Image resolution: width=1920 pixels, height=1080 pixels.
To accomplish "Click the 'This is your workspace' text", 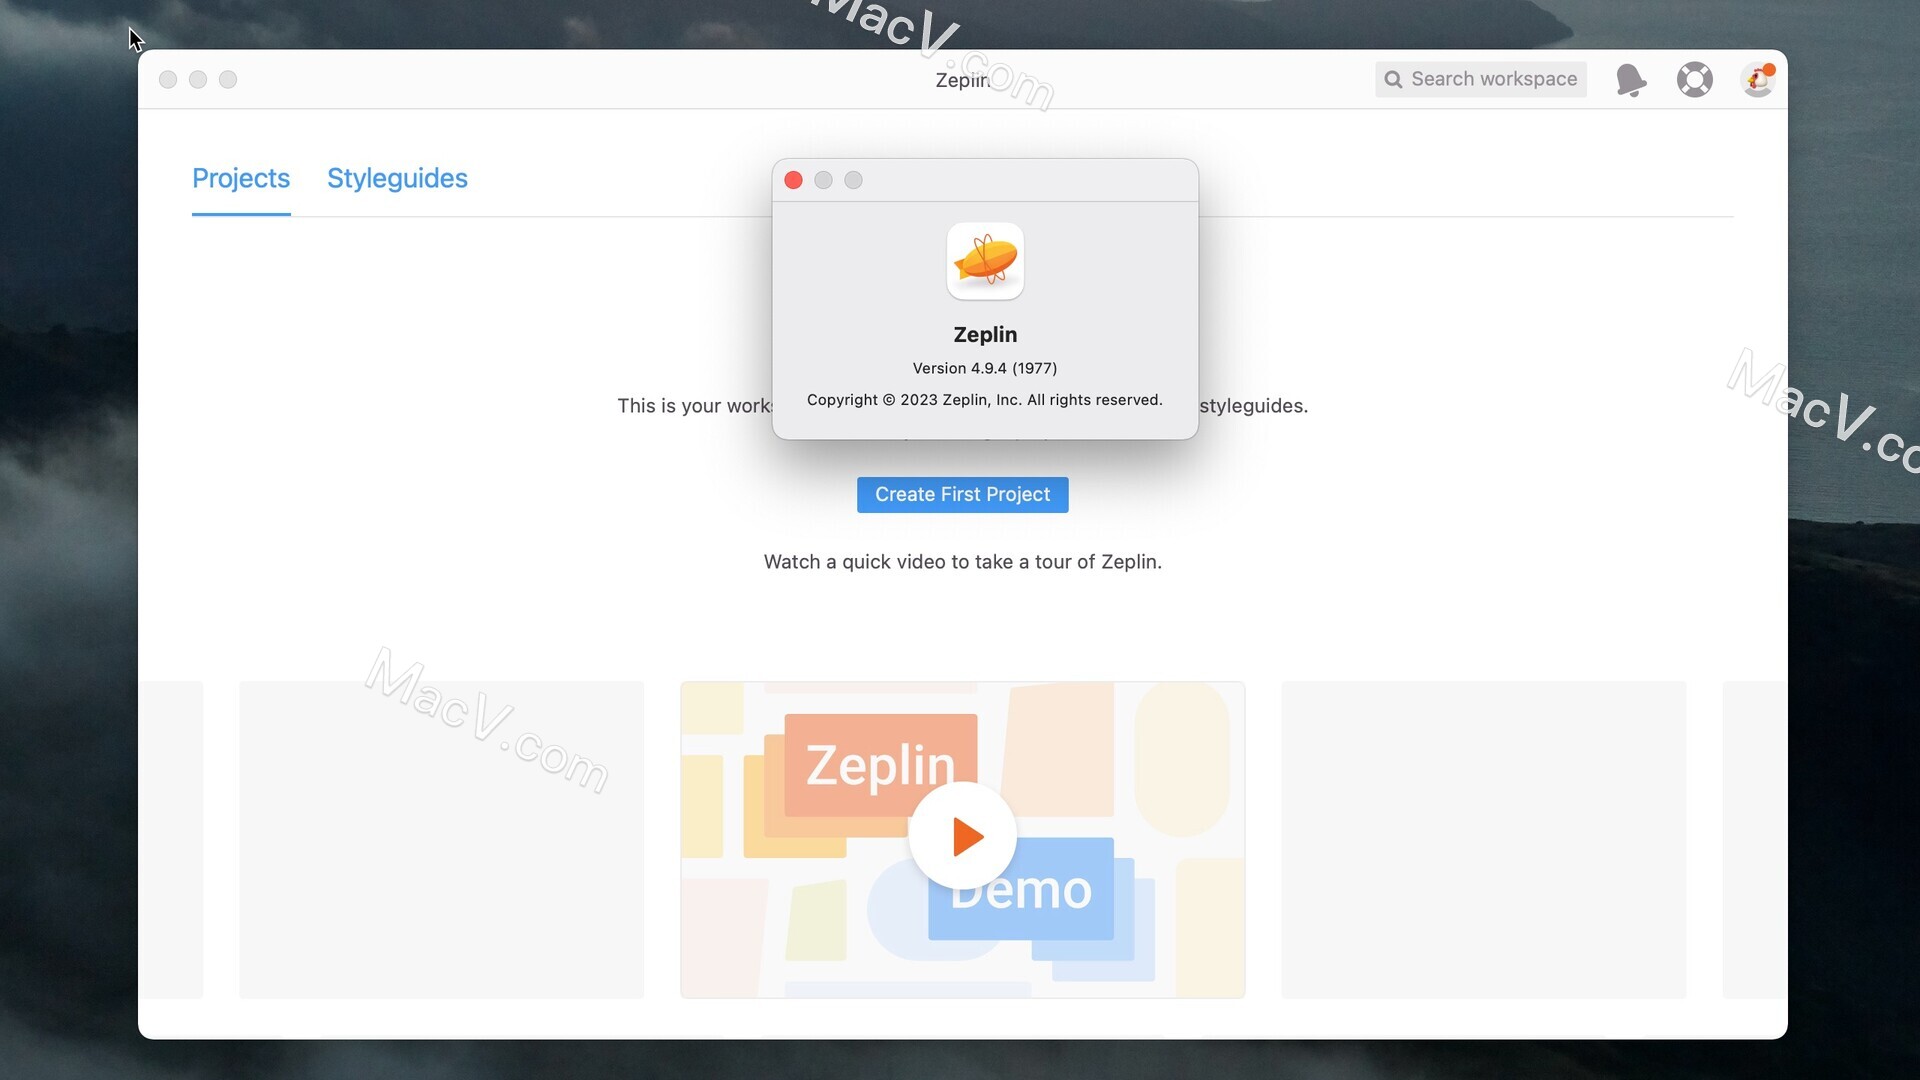I will point(694,406).
